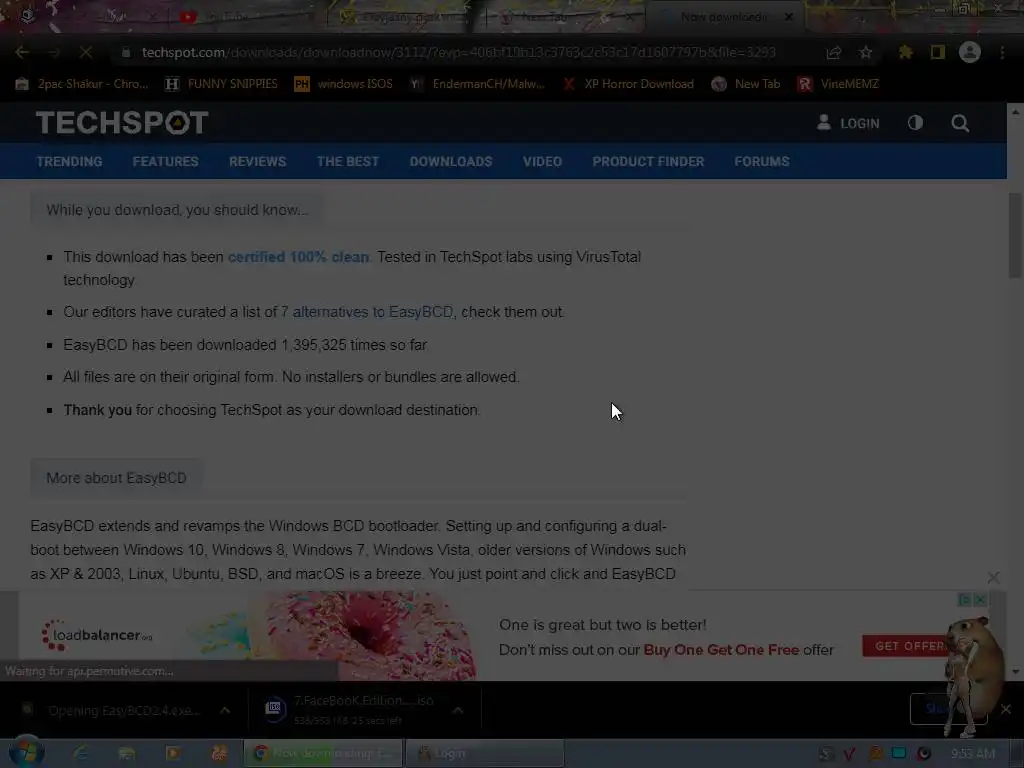The image size is (1024, 768).
Task: Open the EndermanCH/Malw... bookmark
Action: tap(477, 84)
